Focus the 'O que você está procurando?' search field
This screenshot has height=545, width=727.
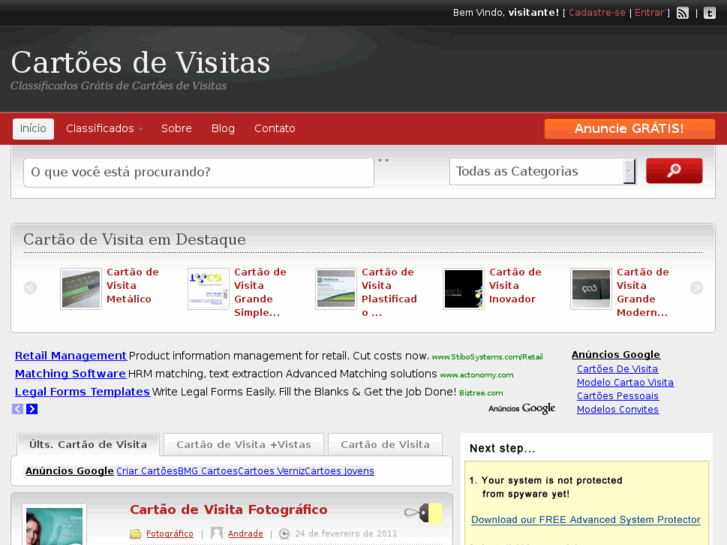coord(198,172)
